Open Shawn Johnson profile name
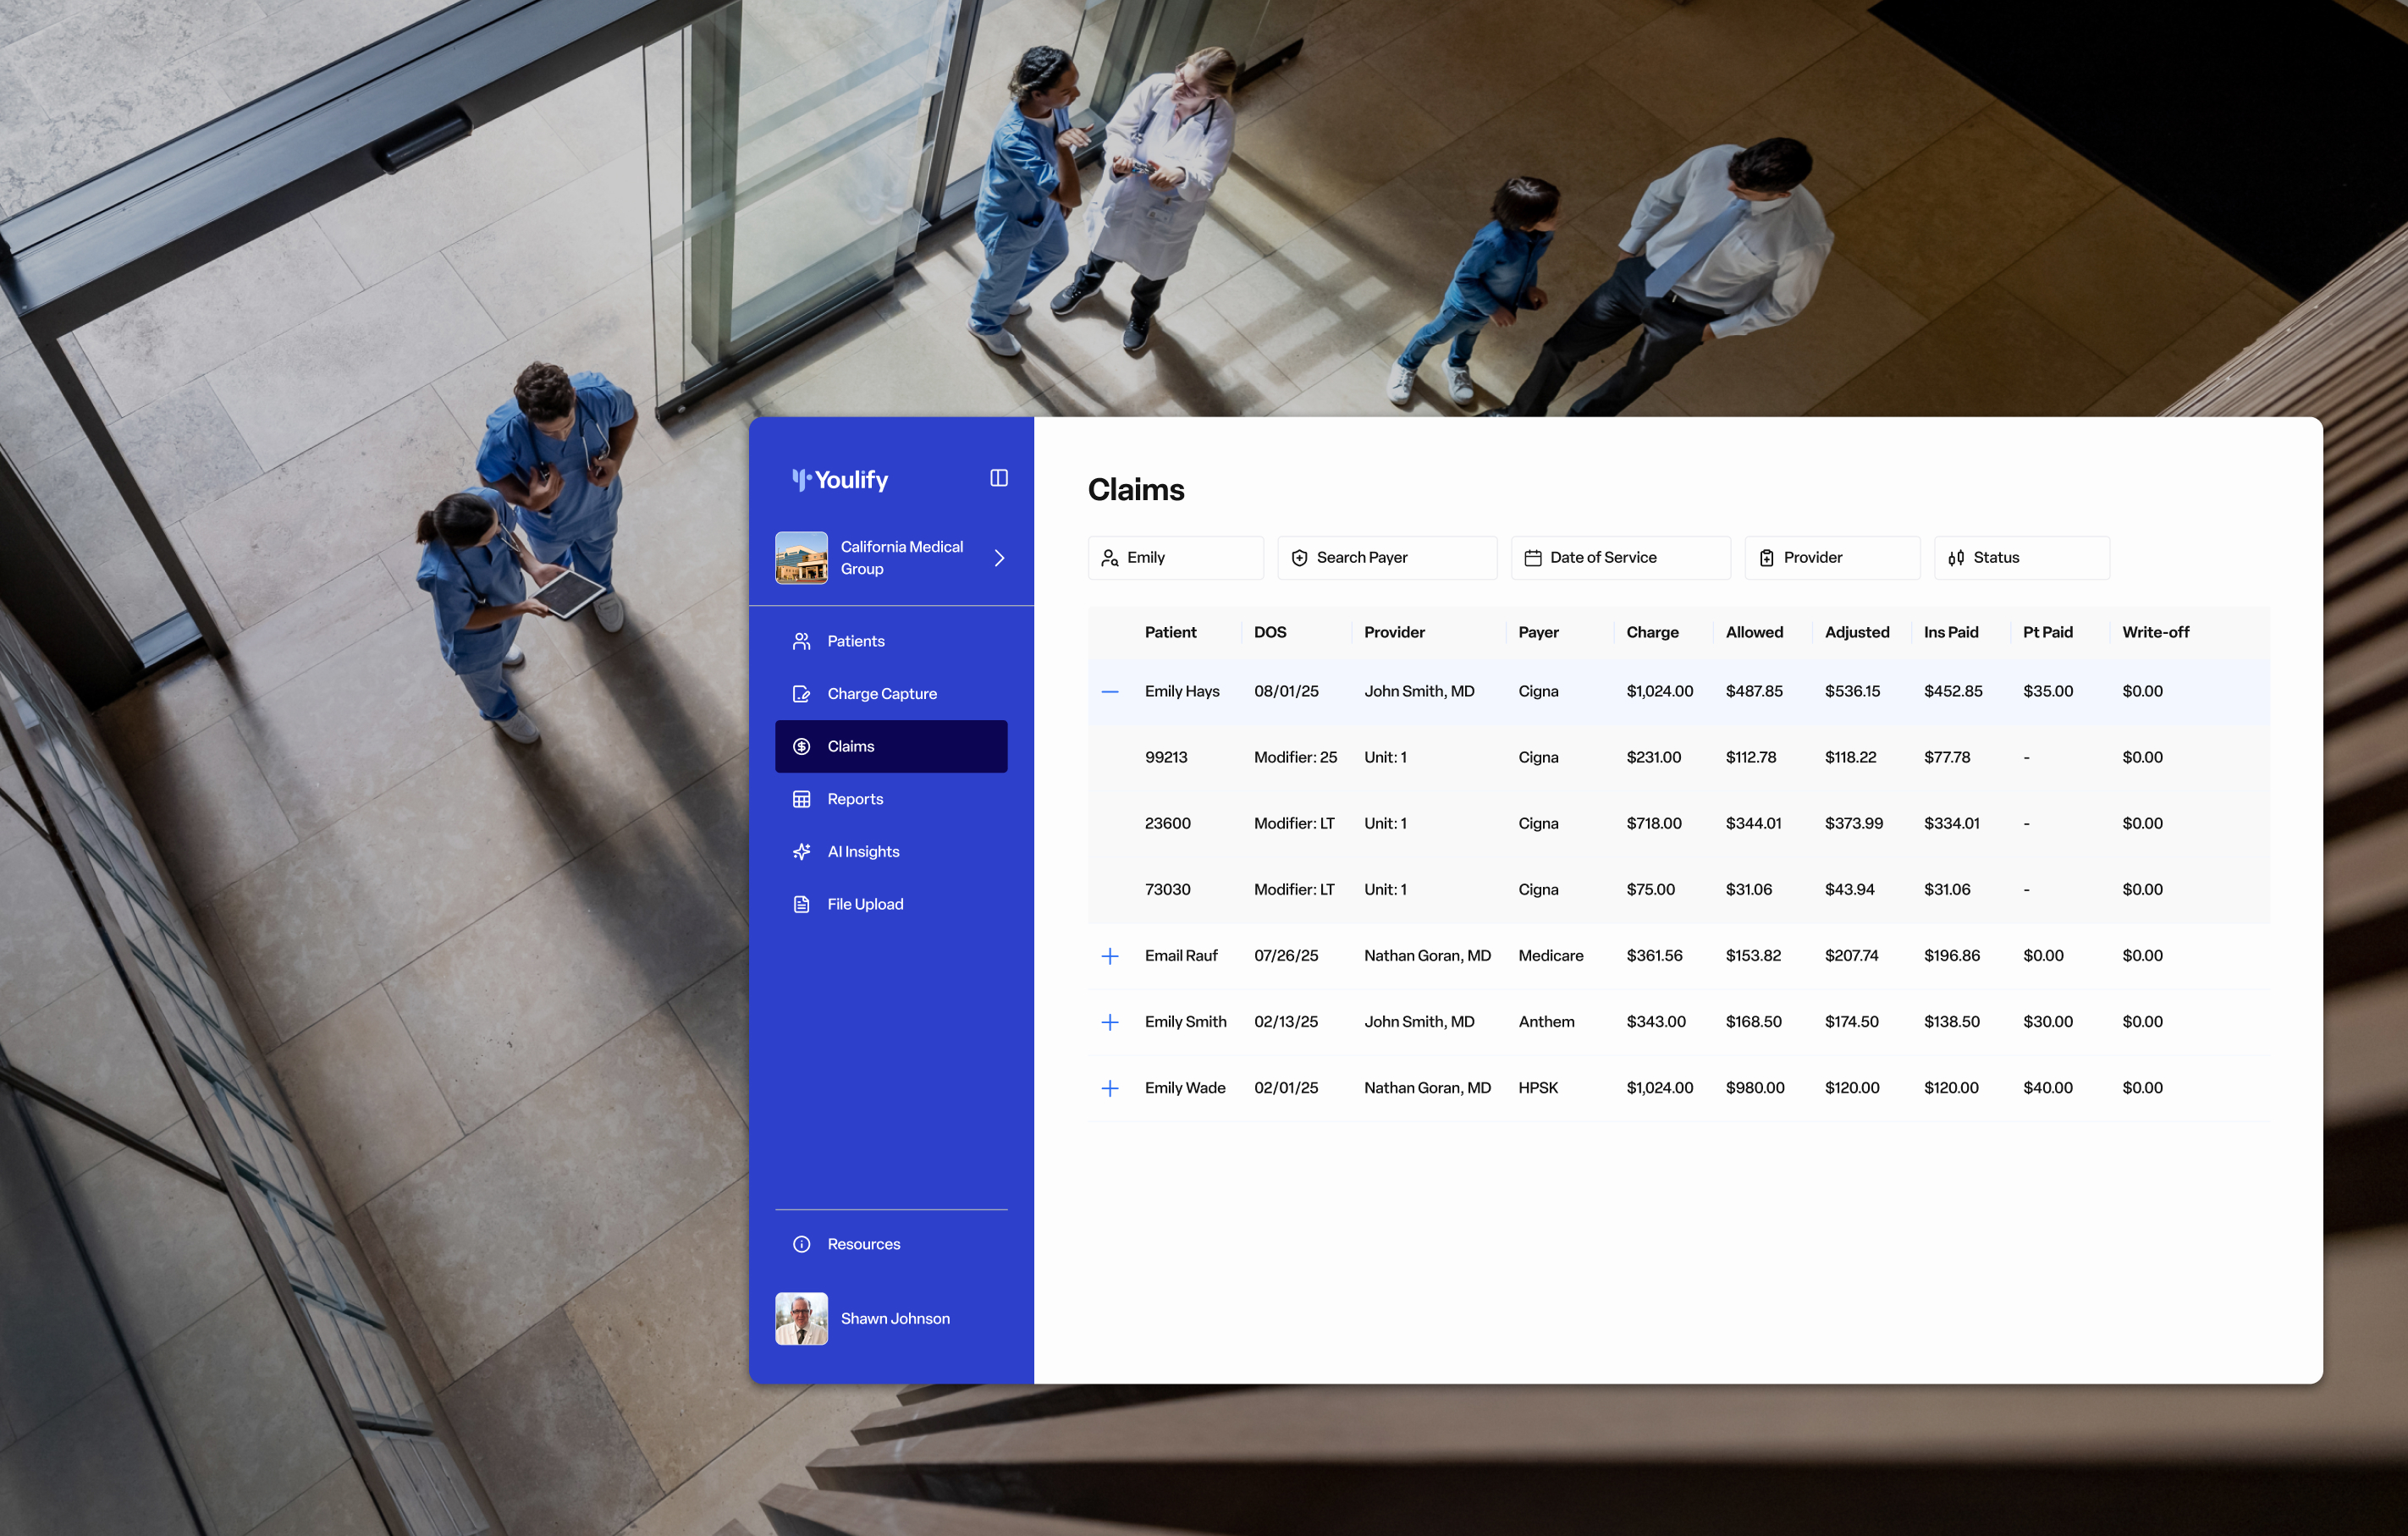 pos(895,1318)
